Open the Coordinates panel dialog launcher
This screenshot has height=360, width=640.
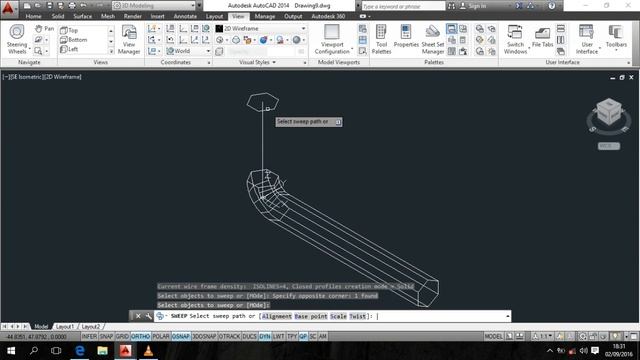(209, 62)
